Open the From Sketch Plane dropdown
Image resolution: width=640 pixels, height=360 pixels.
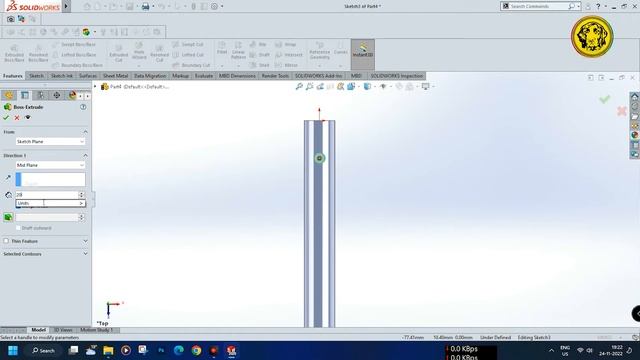point(50,142)
